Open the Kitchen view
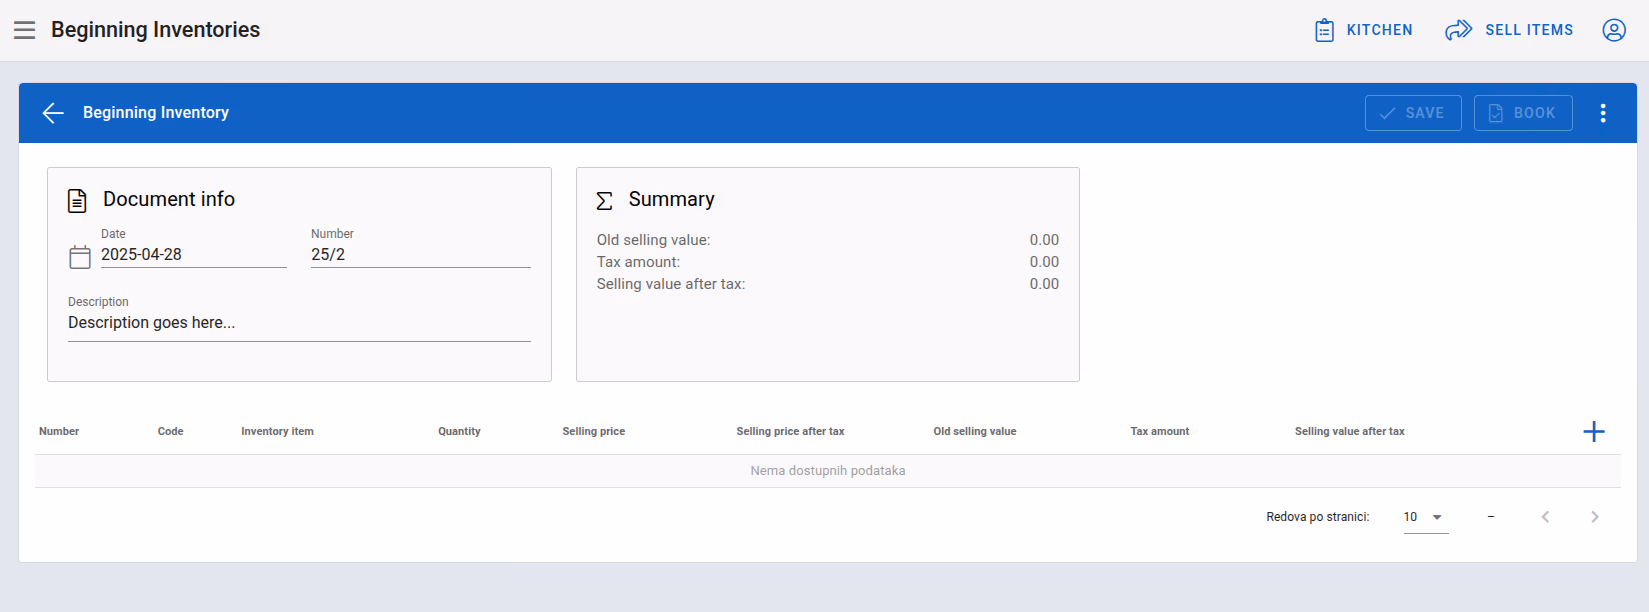The height and width of the screenshot is (612, 1649). point(1363,30)
